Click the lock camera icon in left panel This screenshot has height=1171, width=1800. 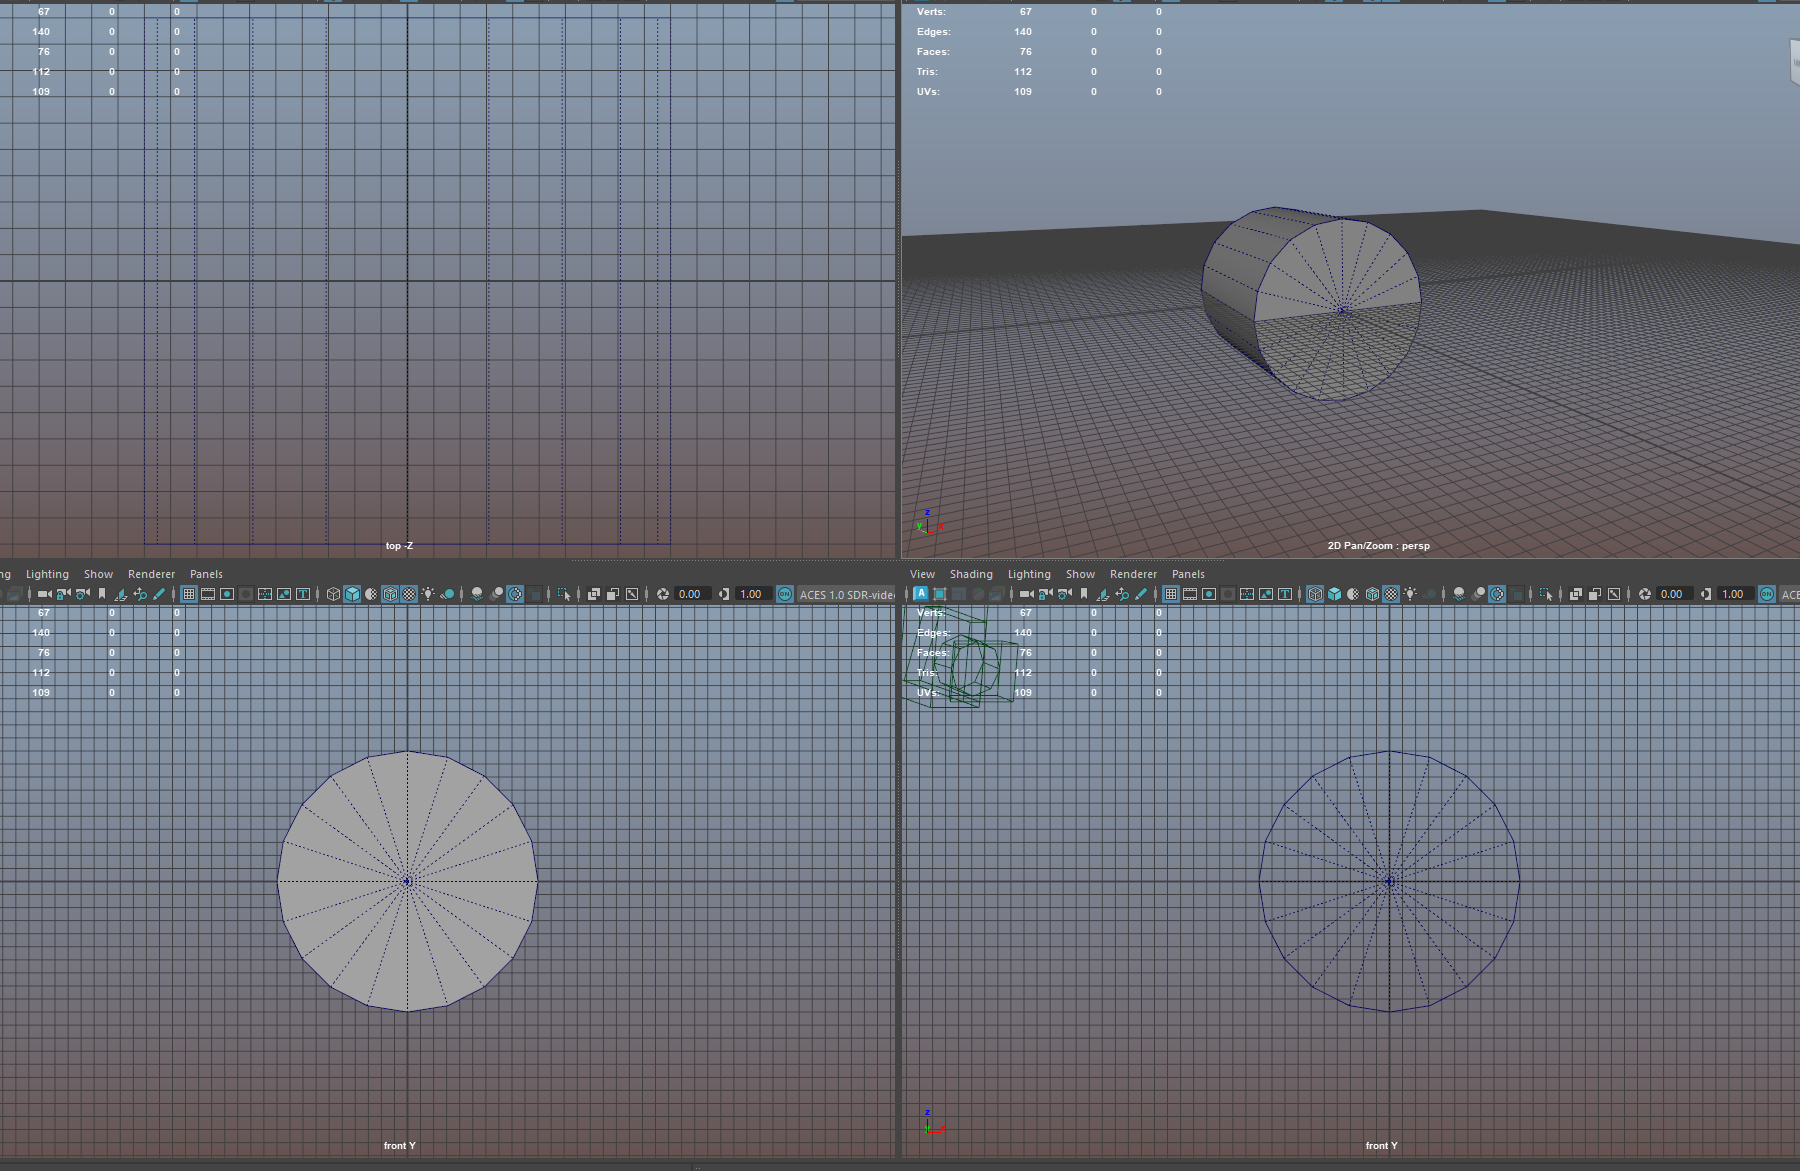coord(63,594)
